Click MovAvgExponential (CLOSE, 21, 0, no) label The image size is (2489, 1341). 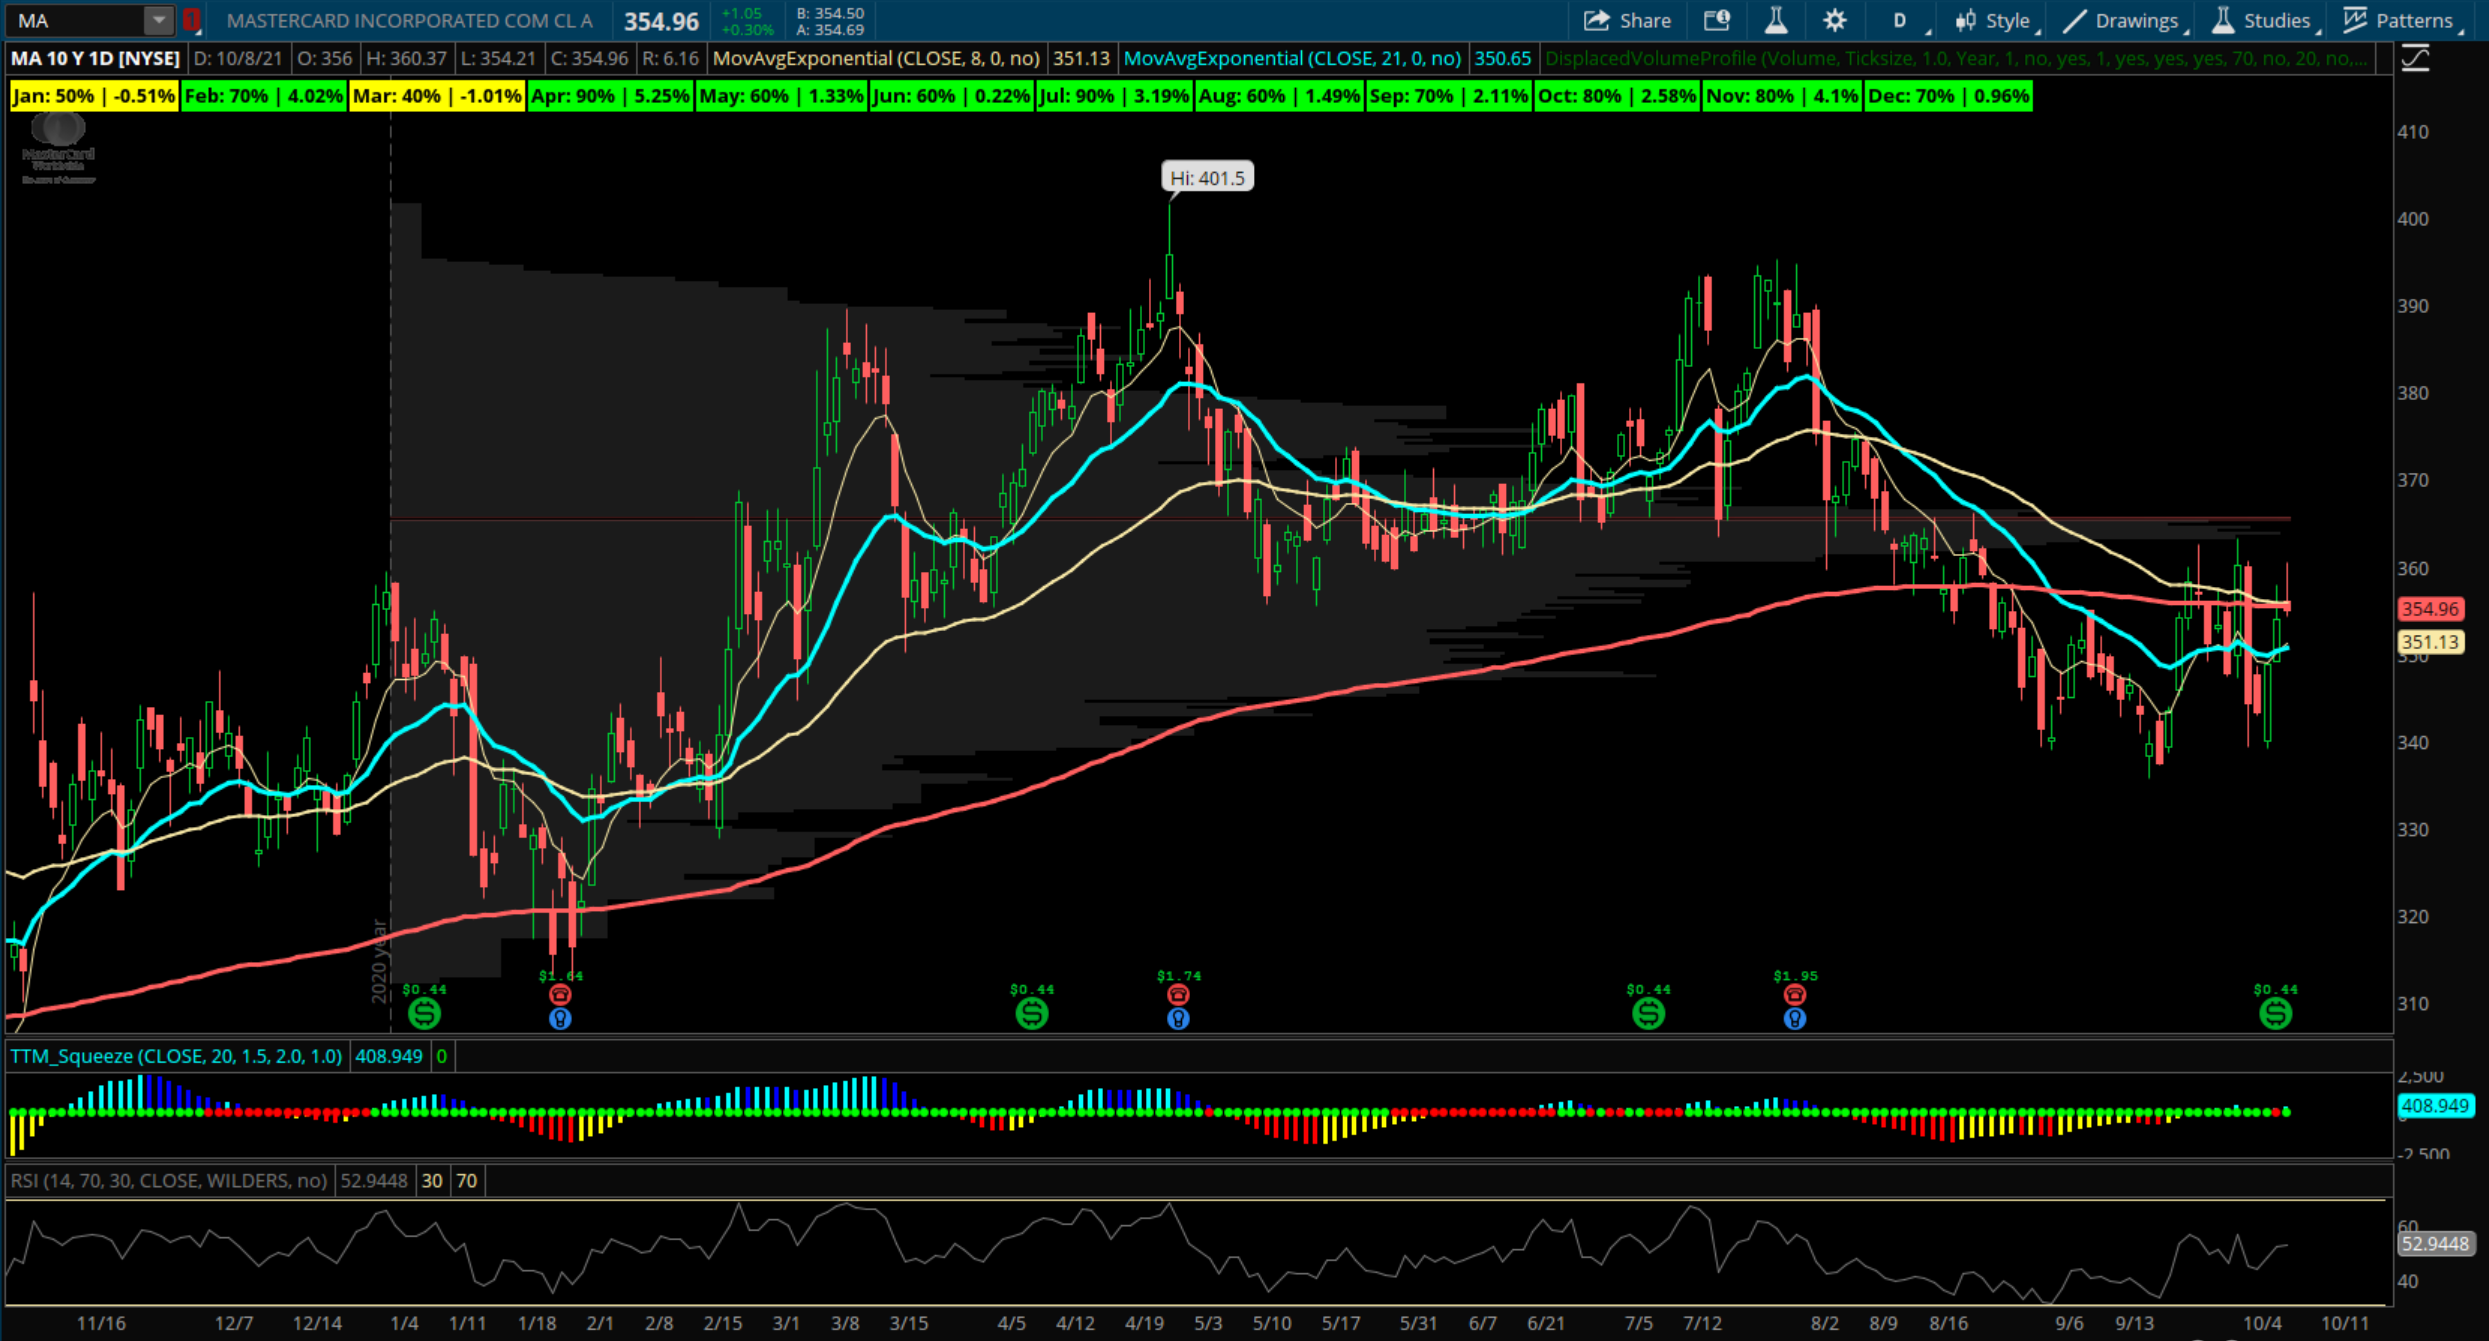click(x=1292, y=58)
